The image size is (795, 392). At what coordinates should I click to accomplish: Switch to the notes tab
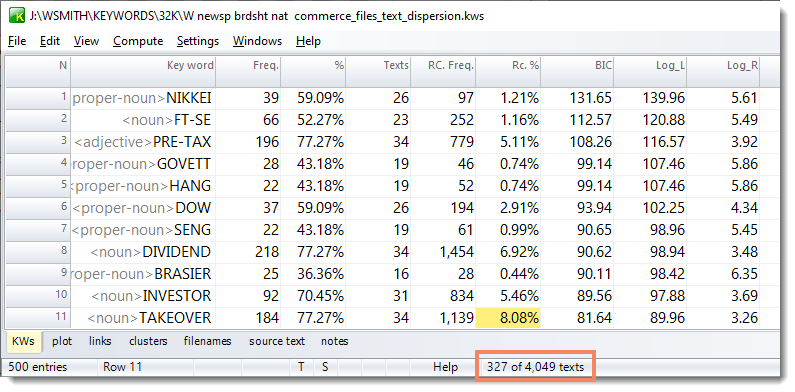335,341
